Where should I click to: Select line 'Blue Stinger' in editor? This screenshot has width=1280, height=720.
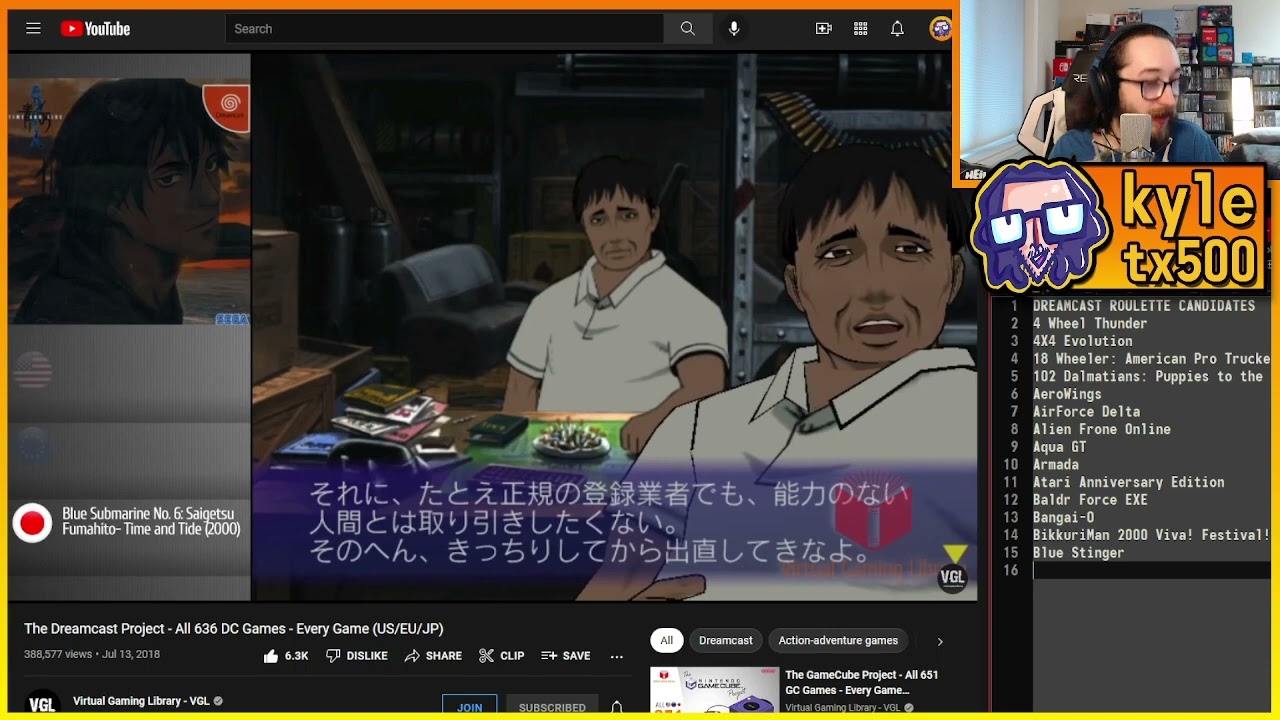click(x=1079, y=553)
